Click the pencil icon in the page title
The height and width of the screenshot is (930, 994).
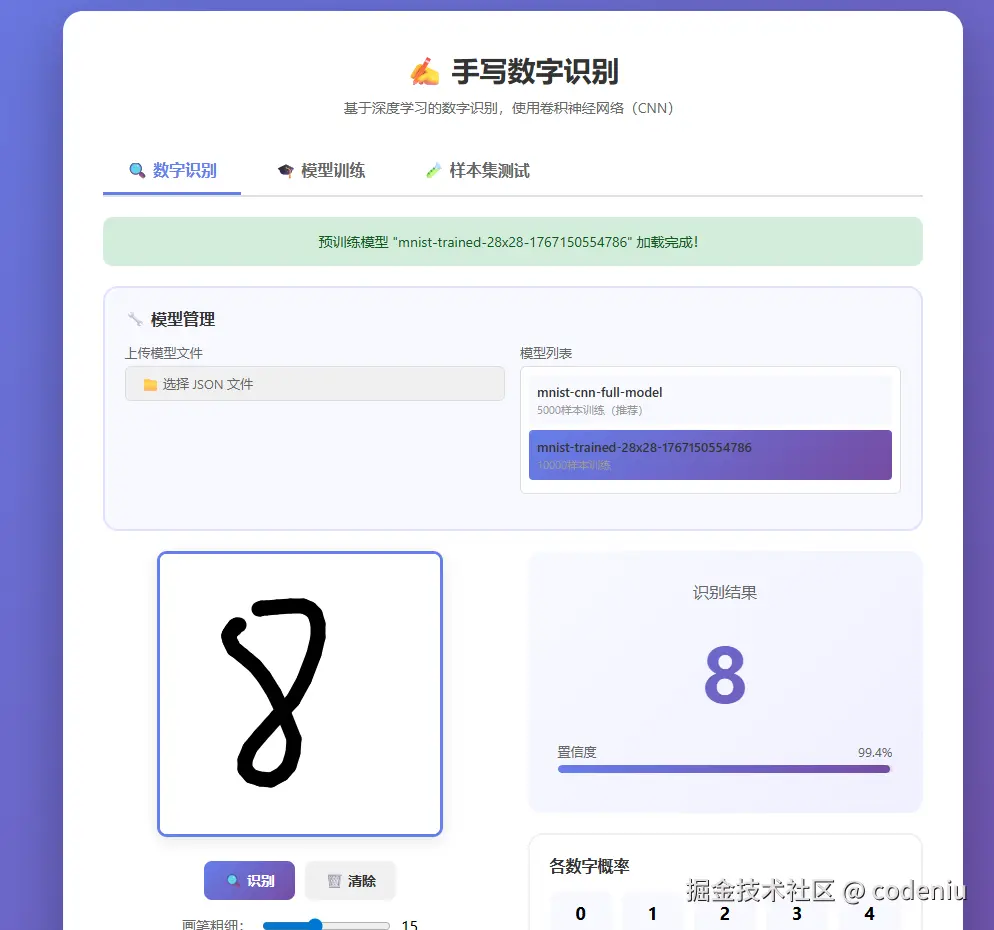point(424,69)
